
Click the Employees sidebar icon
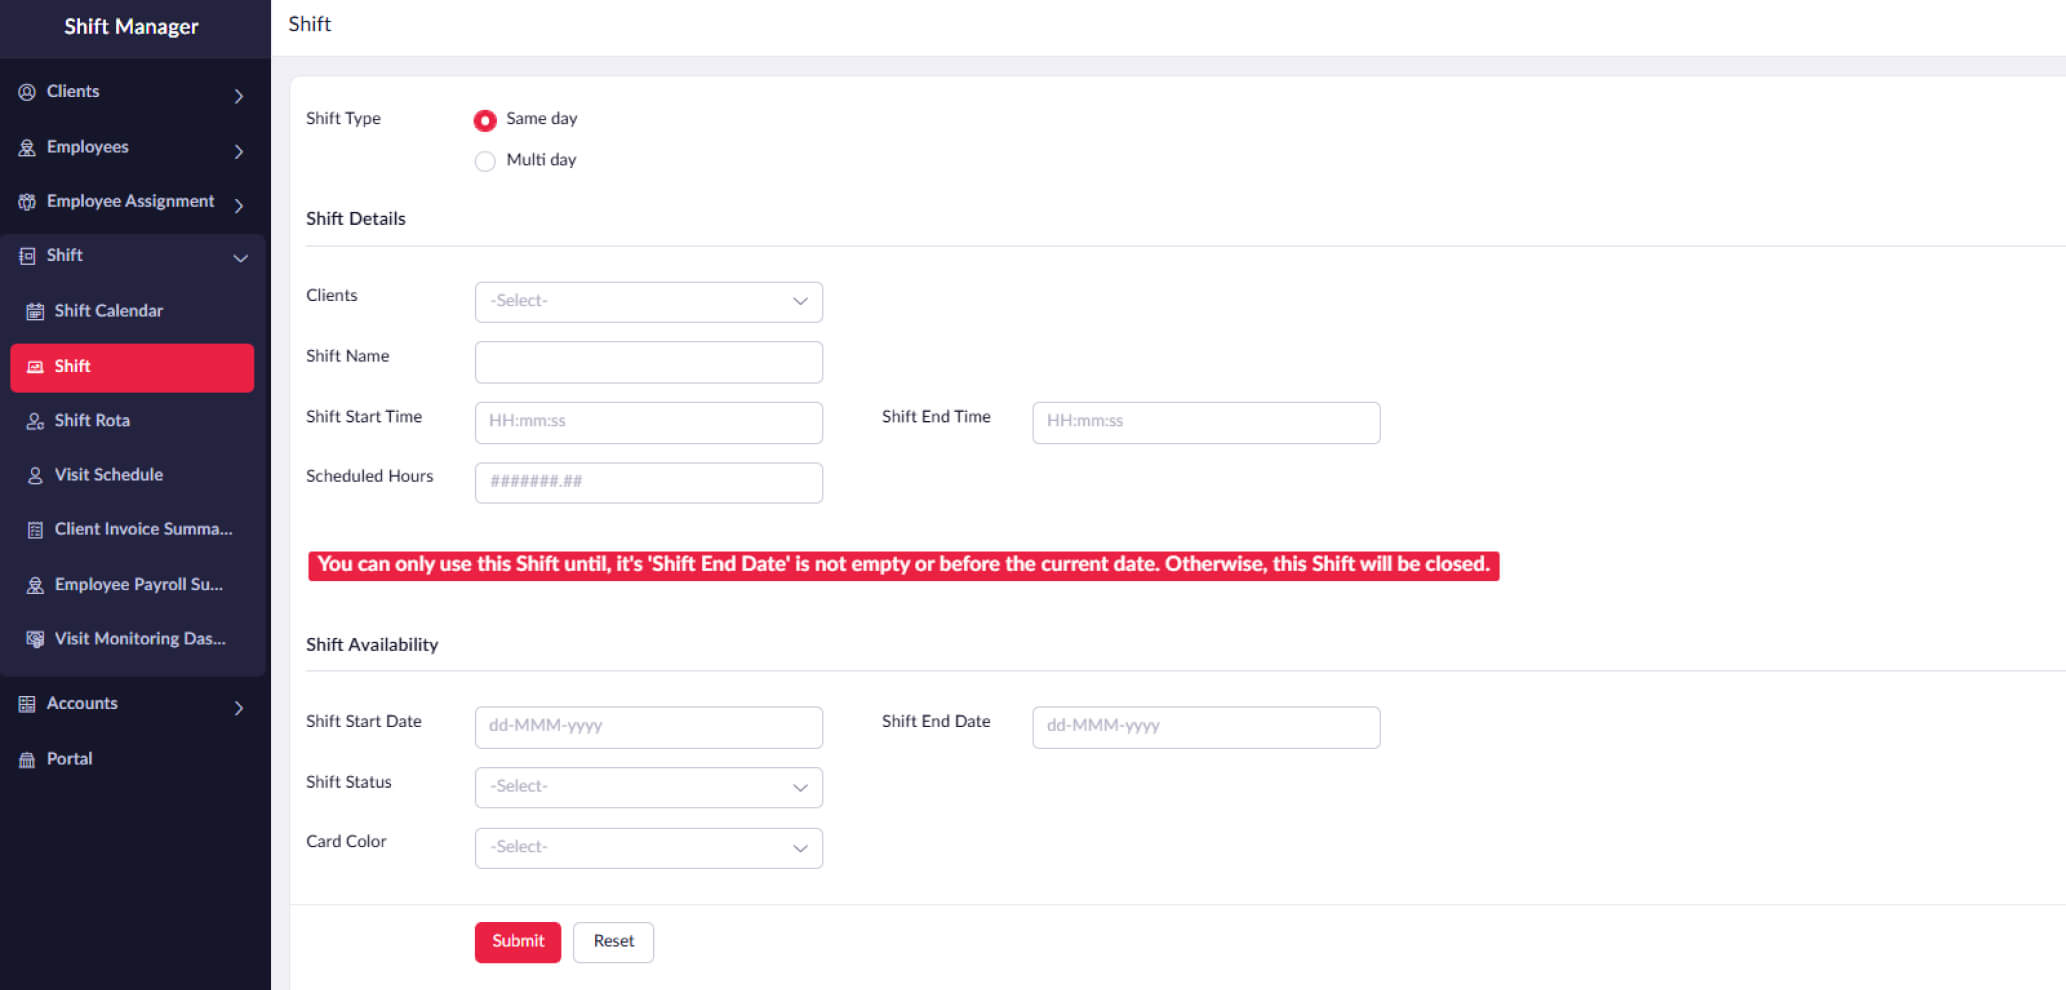click(x=27, y=148)
